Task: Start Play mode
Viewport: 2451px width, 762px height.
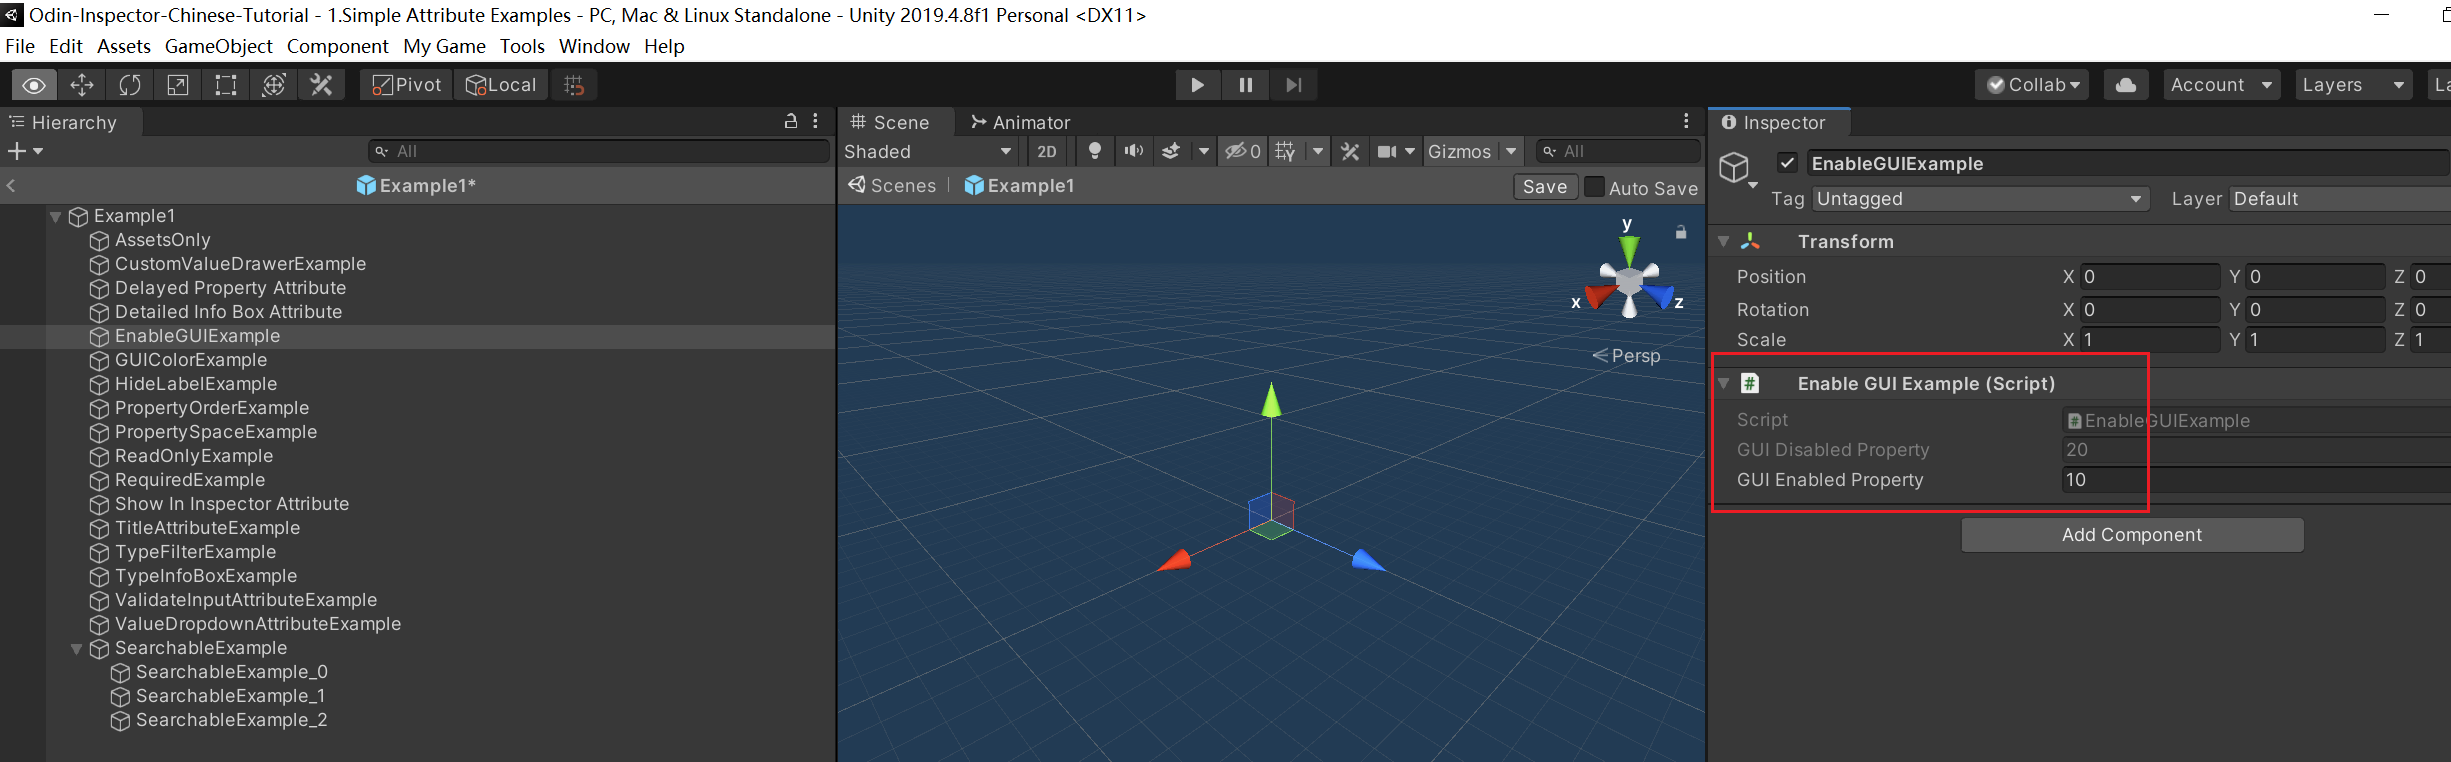Action: pyautogui.click(x=1197, y=85)
